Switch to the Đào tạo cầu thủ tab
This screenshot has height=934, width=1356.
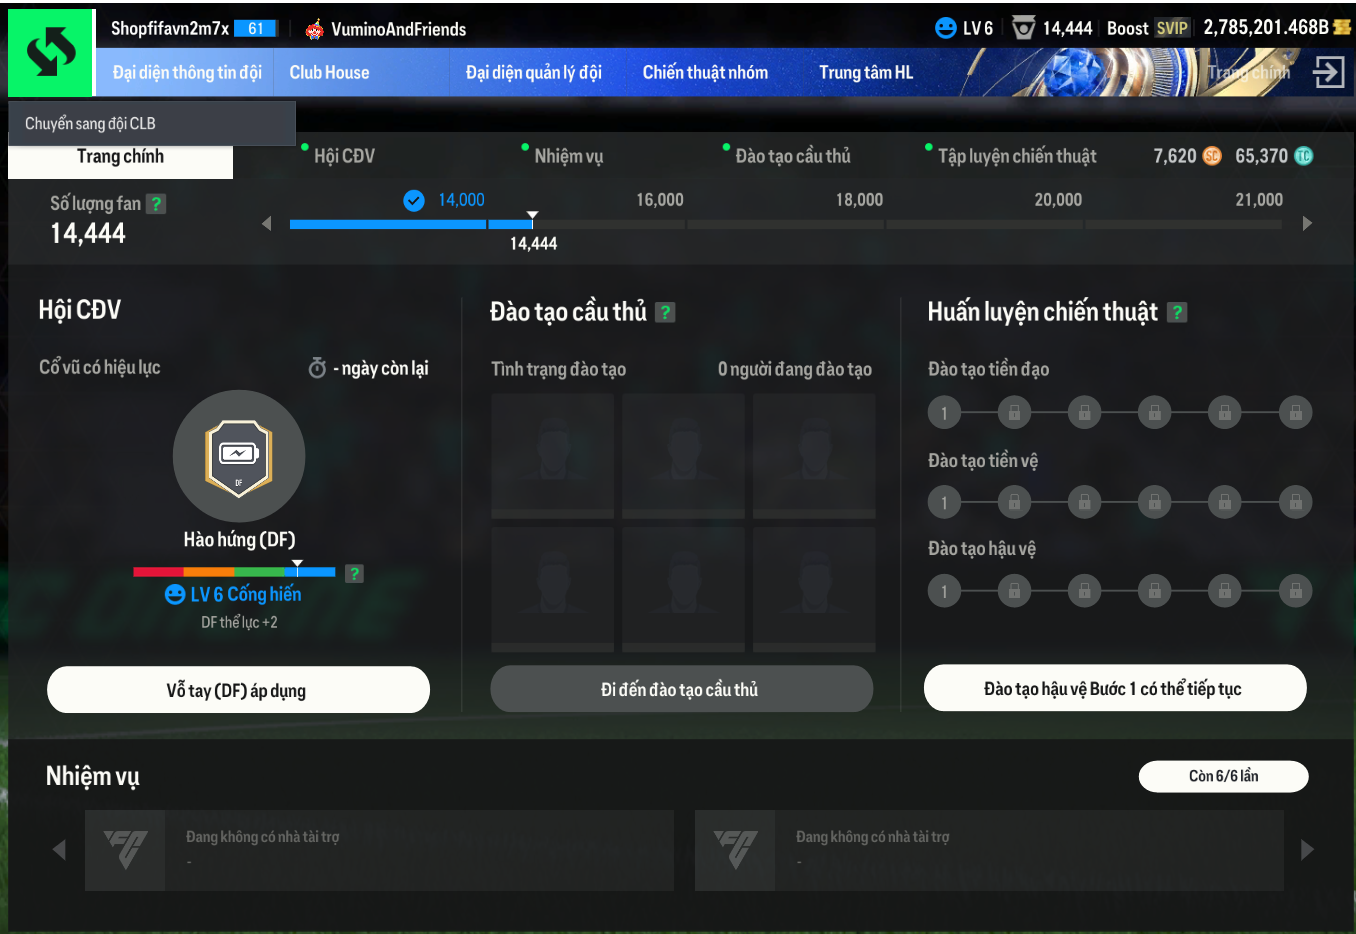point(792,156)
